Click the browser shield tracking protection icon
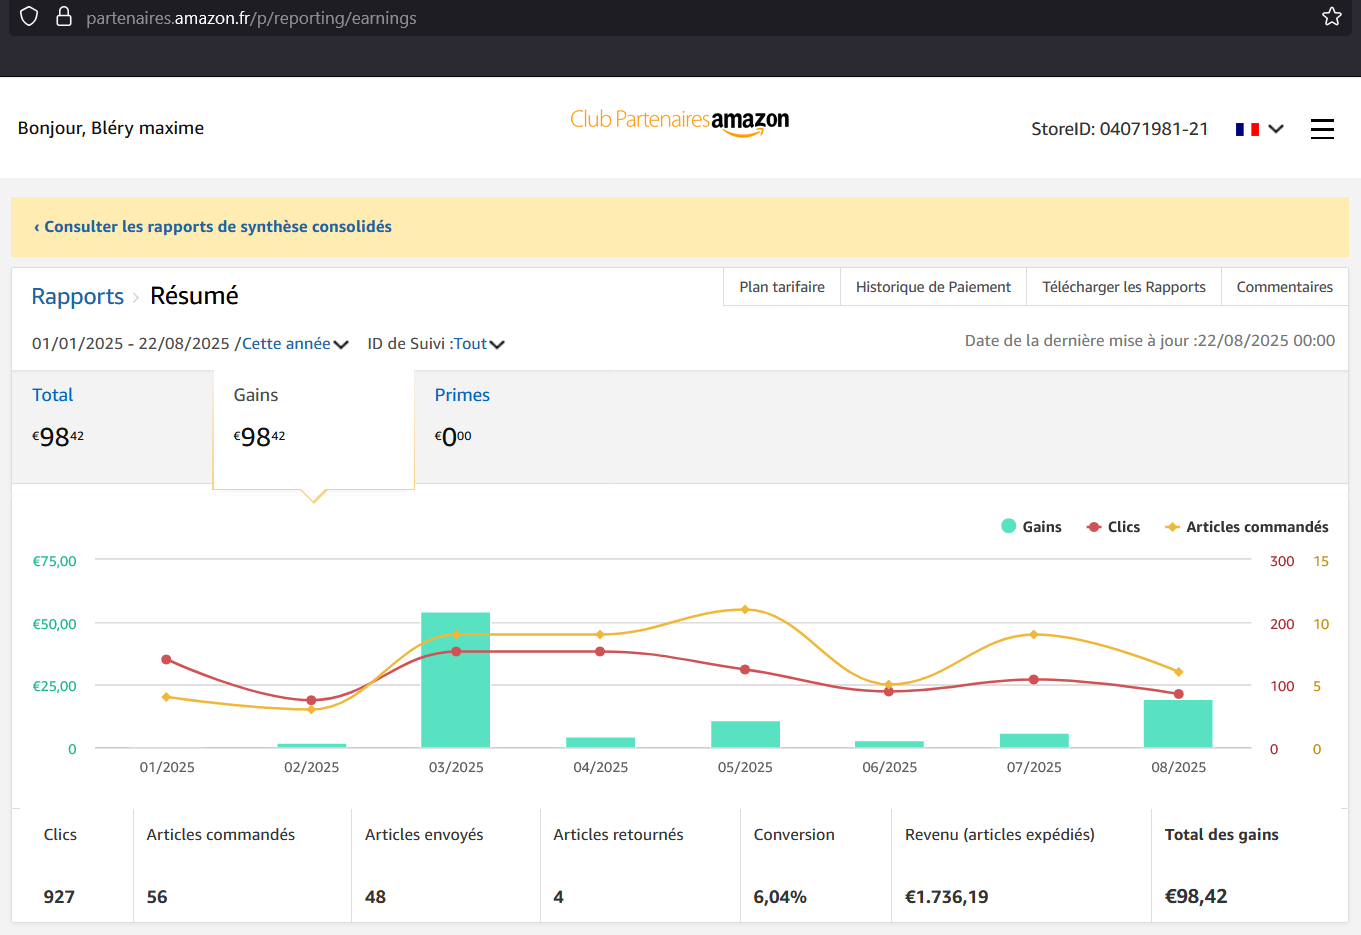This screenshot has height=935, width=1361. pyautogui.click(x=29, y=17)
